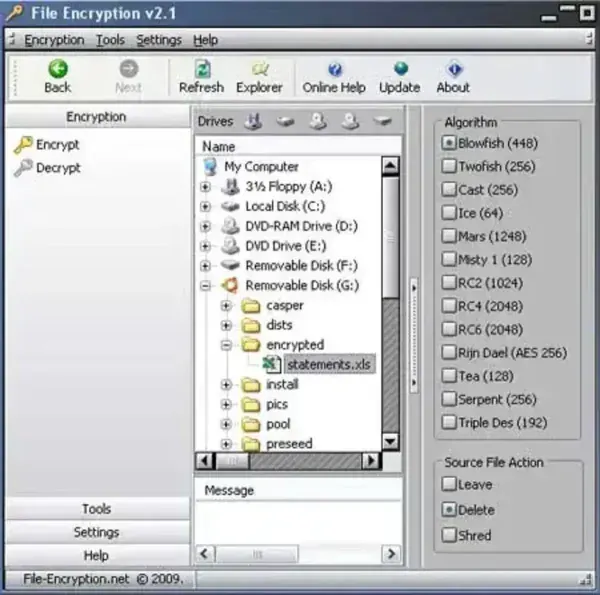Screen dimensions: 600x595
Task: Click the Message pane right scroll arrow
Action: pyautogui.click(x=391, y=554)
